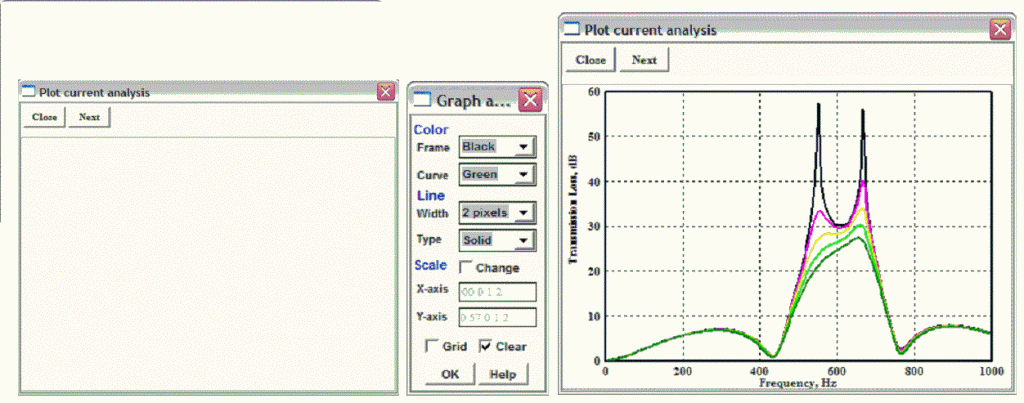Click the title bar icon of the transmission loss plot window

pyautogui.click(x=571, y=30)
